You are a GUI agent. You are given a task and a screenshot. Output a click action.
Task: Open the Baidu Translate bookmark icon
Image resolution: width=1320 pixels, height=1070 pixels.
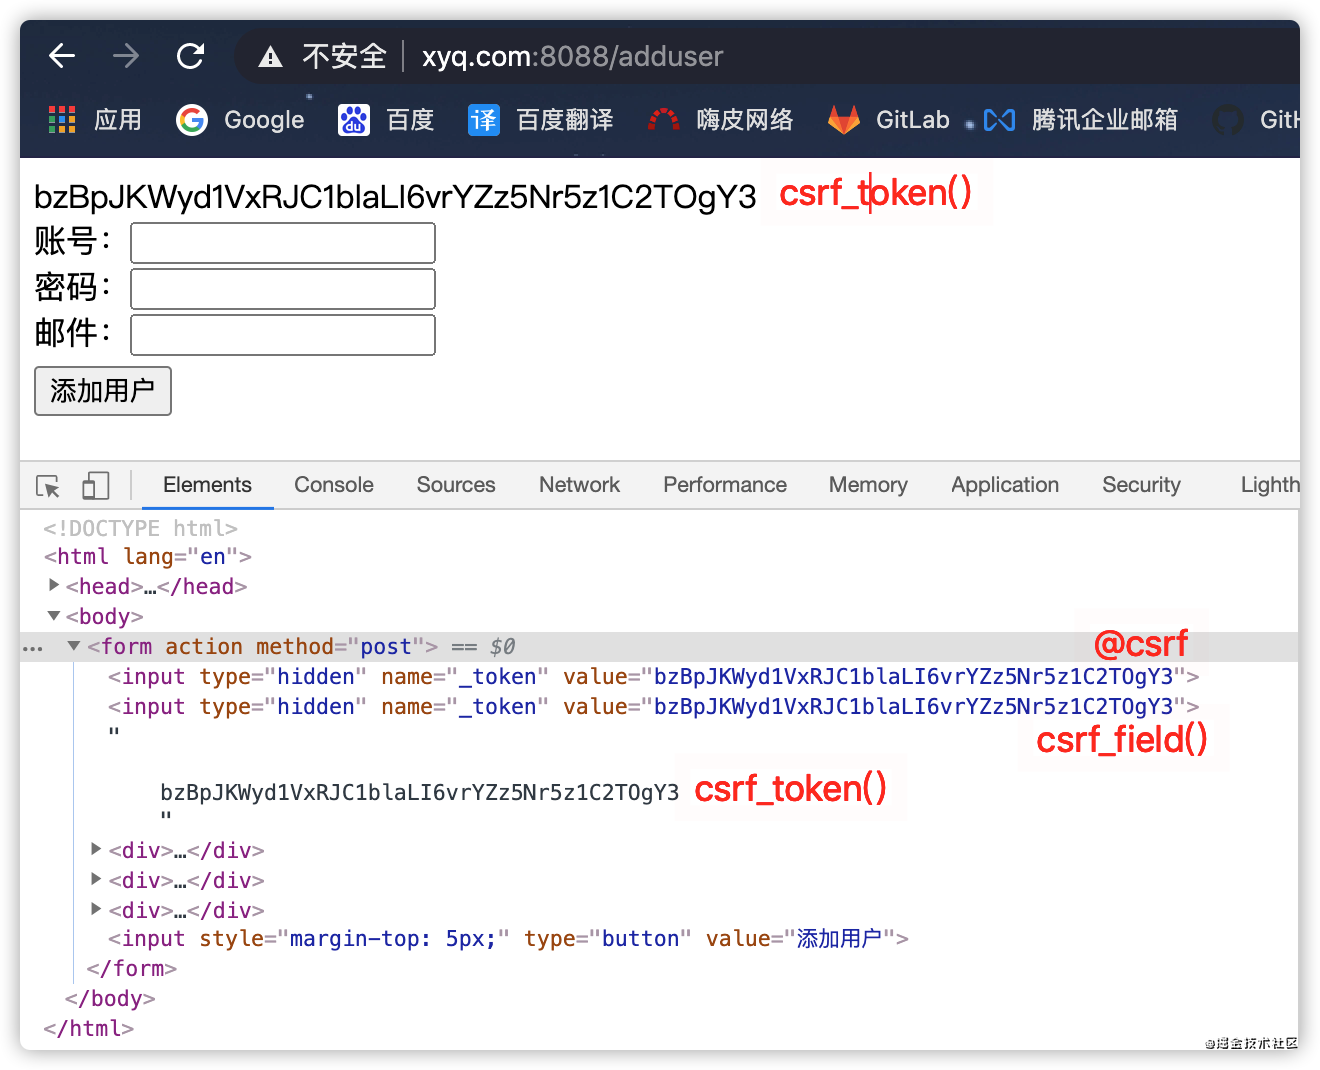pyautogui.click(x=484, y=120)
